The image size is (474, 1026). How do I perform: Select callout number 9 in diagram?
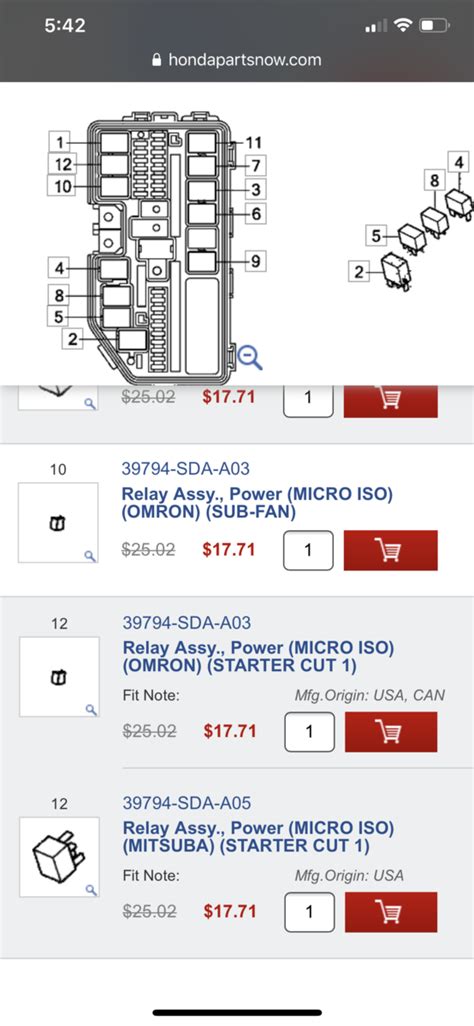click(x=255, y=262)
